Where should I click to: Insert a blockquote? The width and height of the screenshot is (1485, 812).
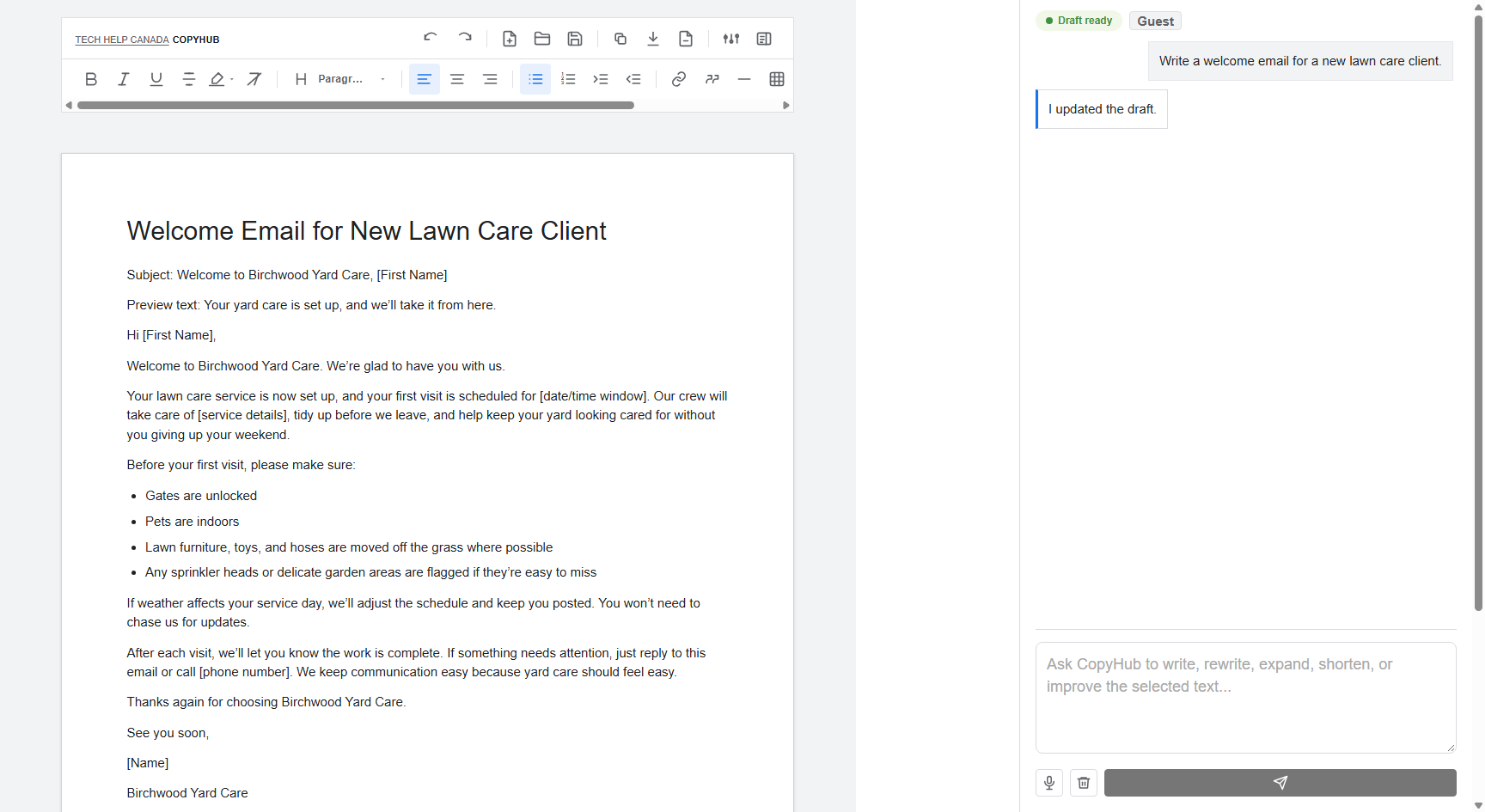[x=712, y=79]
